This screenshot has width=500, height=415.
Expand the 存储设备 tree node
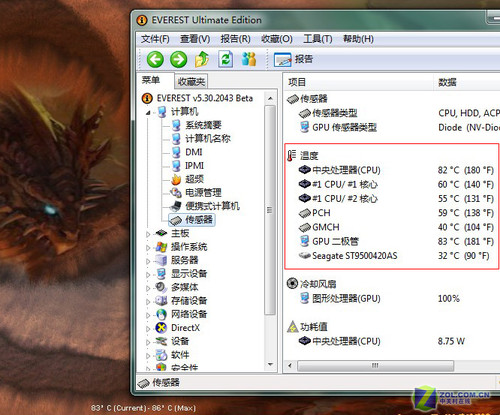(x=148, y=302)
